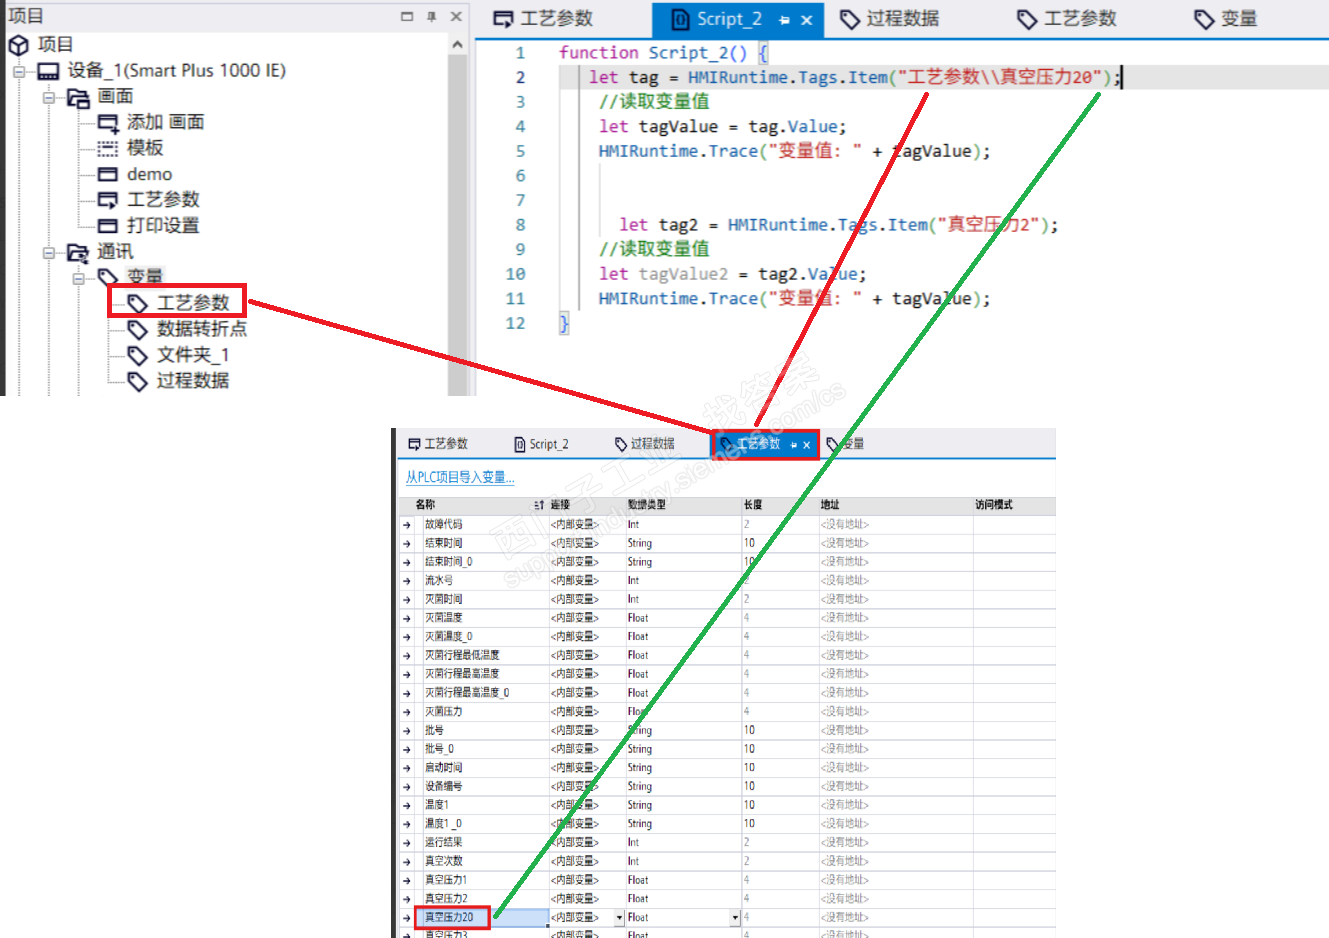Click the row arrow icon for 真空次数

[x=407, y=862]
